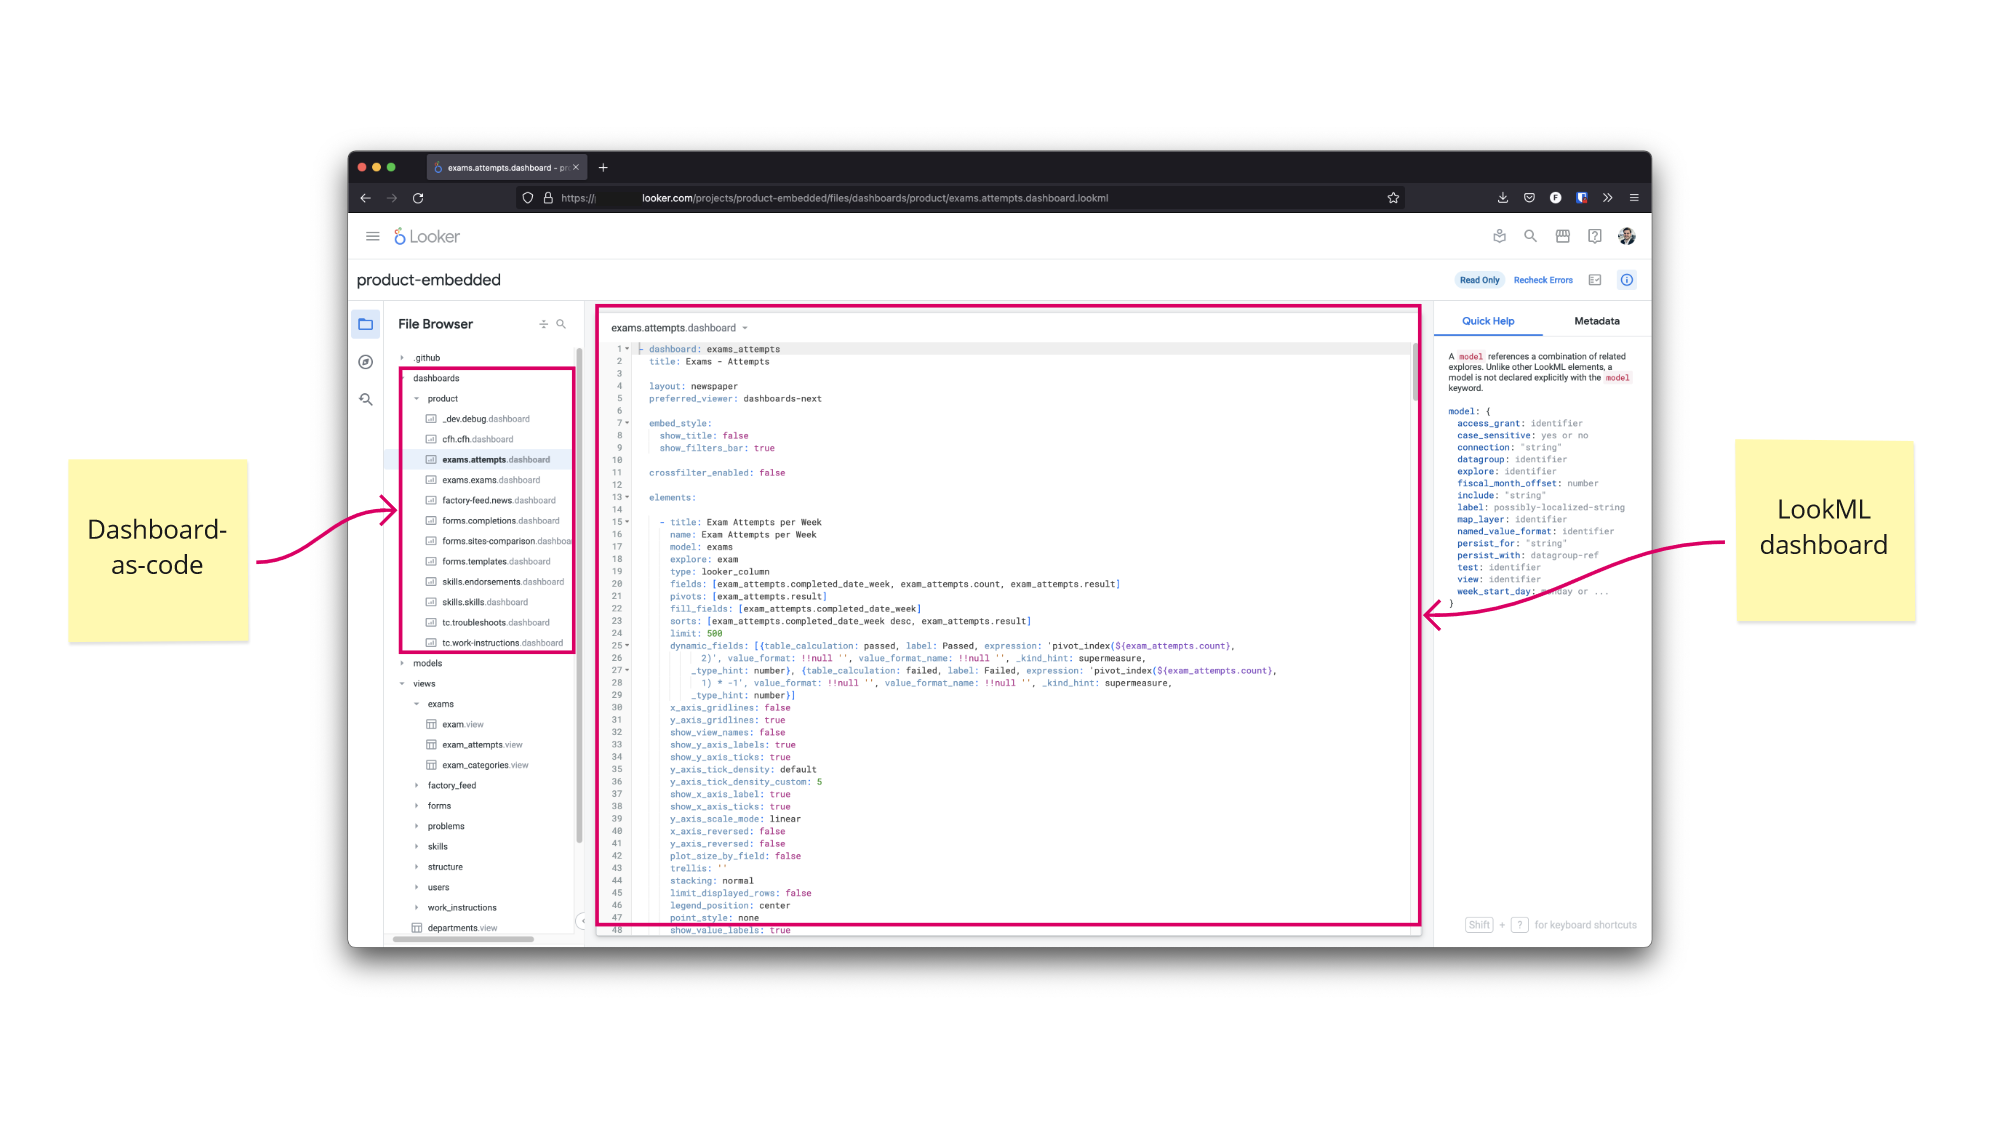Open factory-feed.news.dashboard file
Image resolution: width=2000 pixels, height=1124 pixels.
499,500
